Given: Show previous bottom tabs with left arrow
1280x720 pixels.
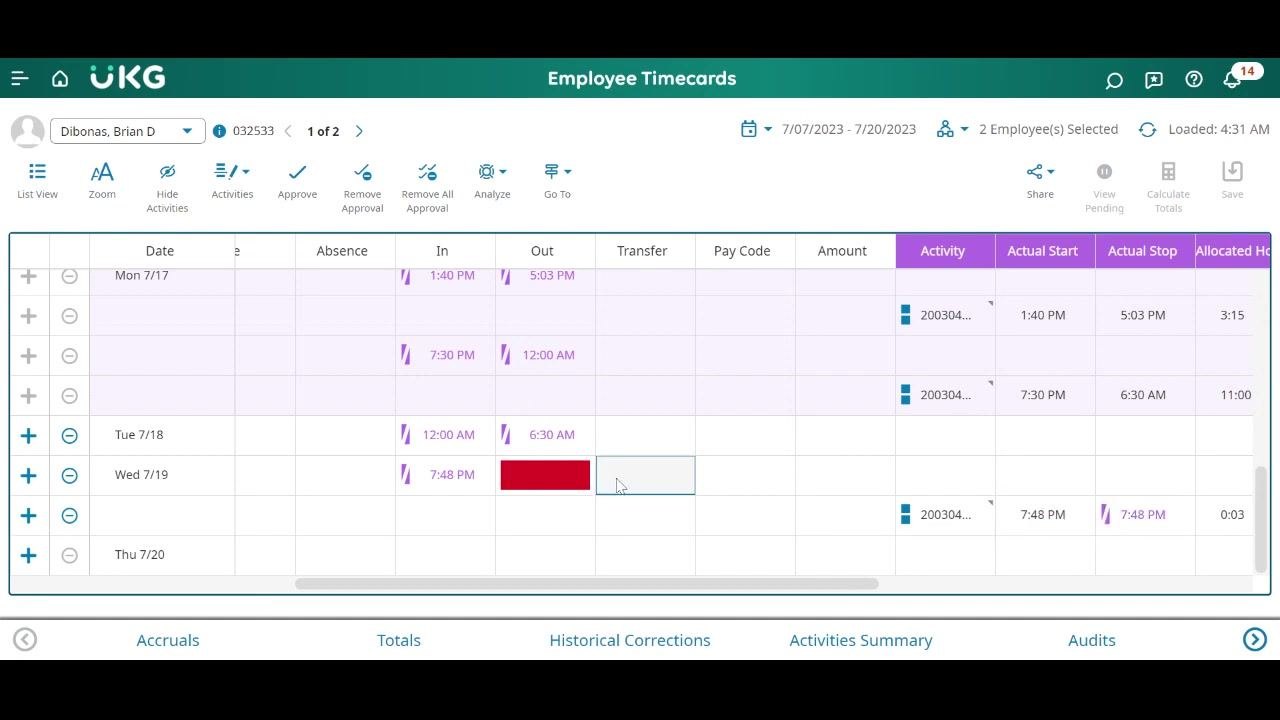Looking at the screenshot, I should coord(25,639).
